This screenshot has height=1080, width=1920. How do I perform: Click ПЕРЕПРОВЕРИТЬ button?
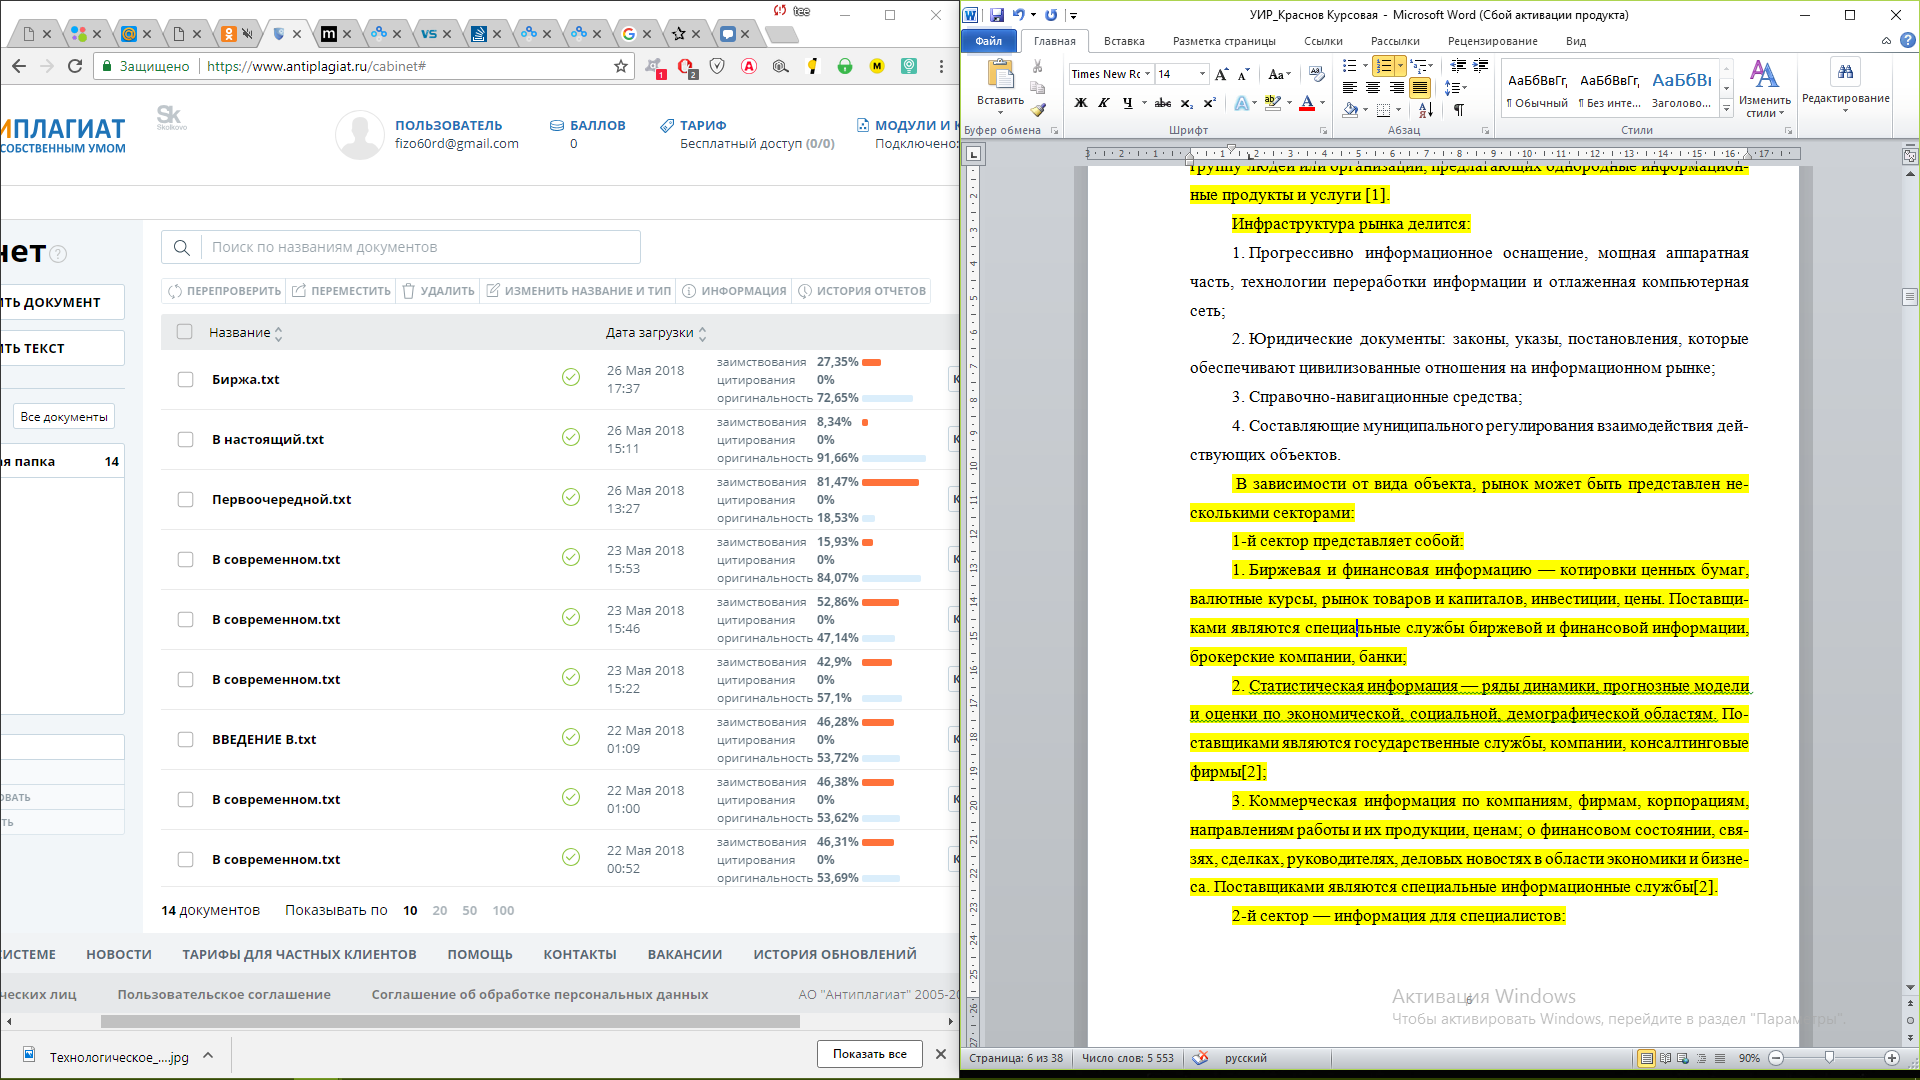coord(224,291)
